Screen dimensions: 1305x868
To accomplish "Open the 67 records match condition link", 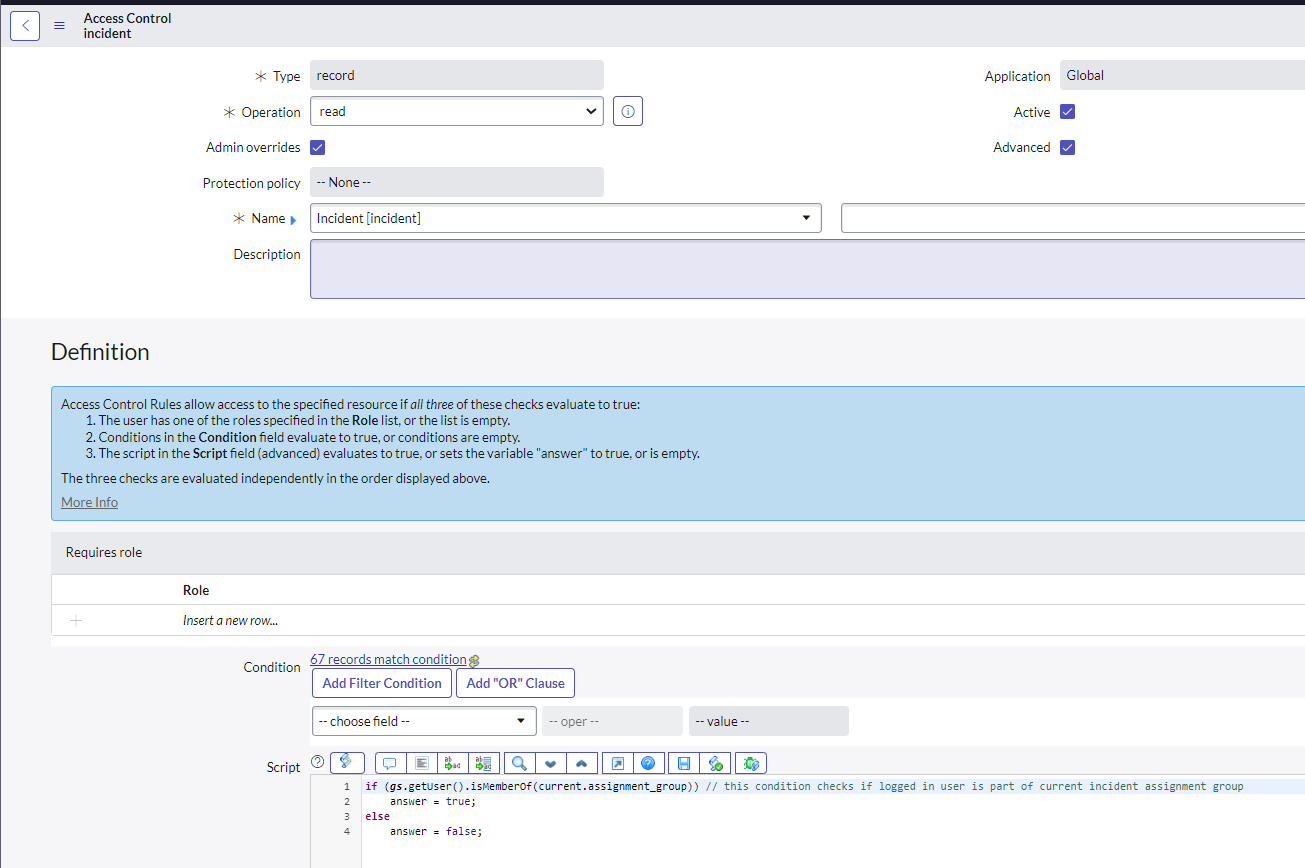I will pos(388,659).
